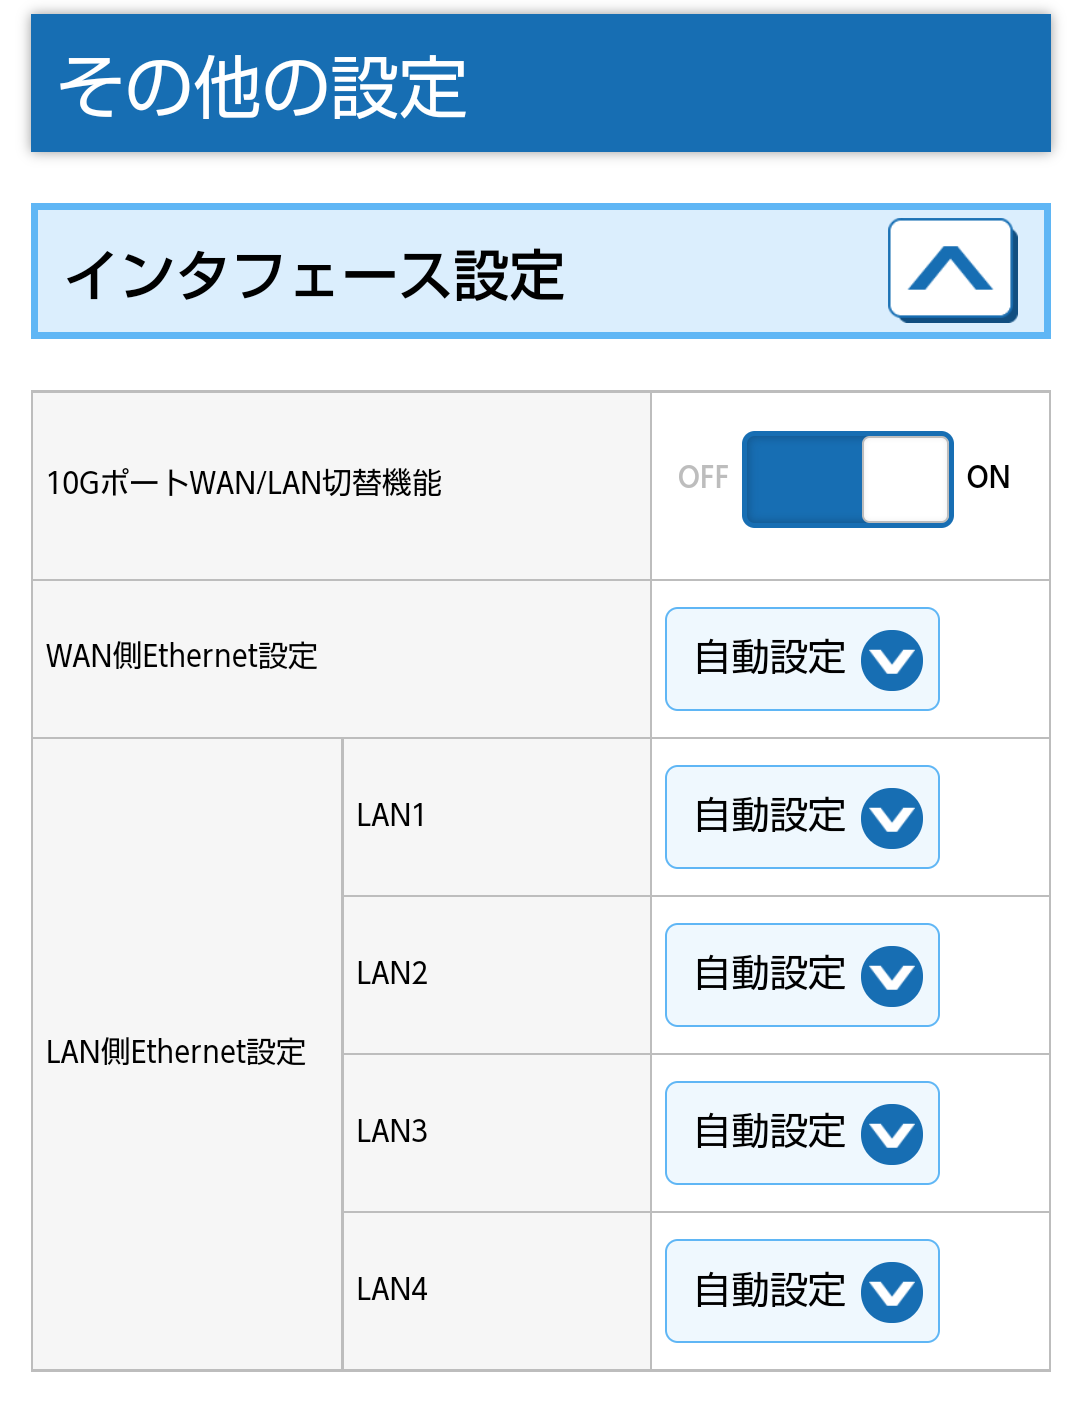Click the round arrow icon in the LAN3 dropdown

pos(892,1134)
